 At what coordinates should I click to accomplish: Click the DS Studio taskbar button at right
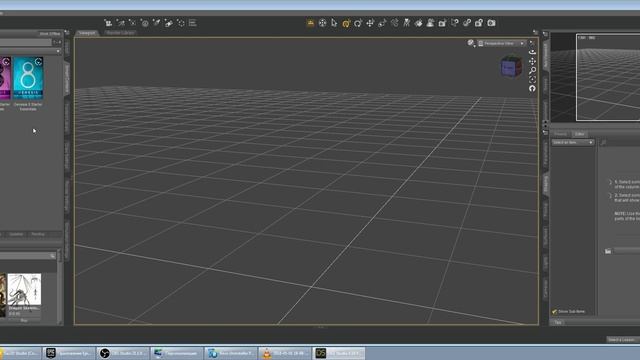click(x=339, y=353)
